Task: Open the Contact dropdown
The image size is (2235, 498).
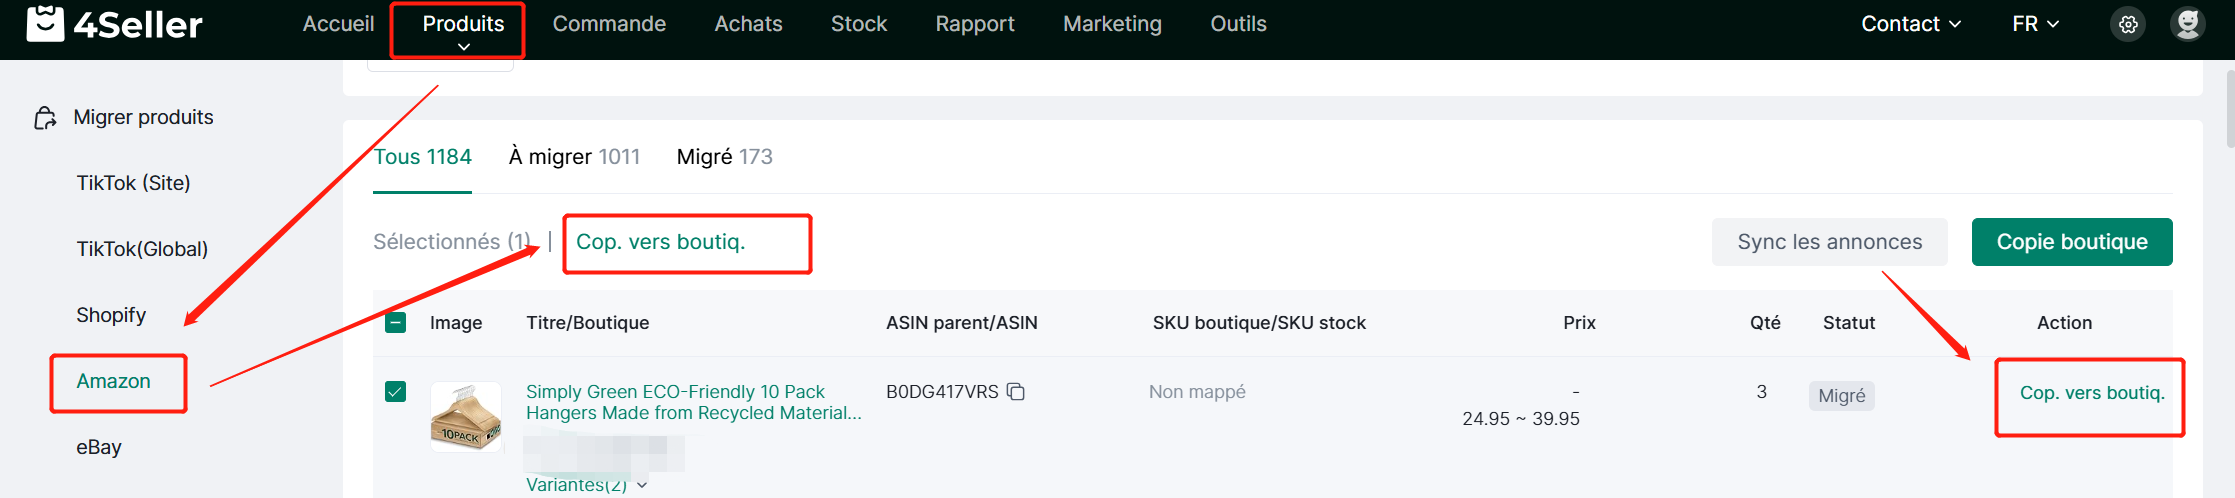Action: point(1911,24)
